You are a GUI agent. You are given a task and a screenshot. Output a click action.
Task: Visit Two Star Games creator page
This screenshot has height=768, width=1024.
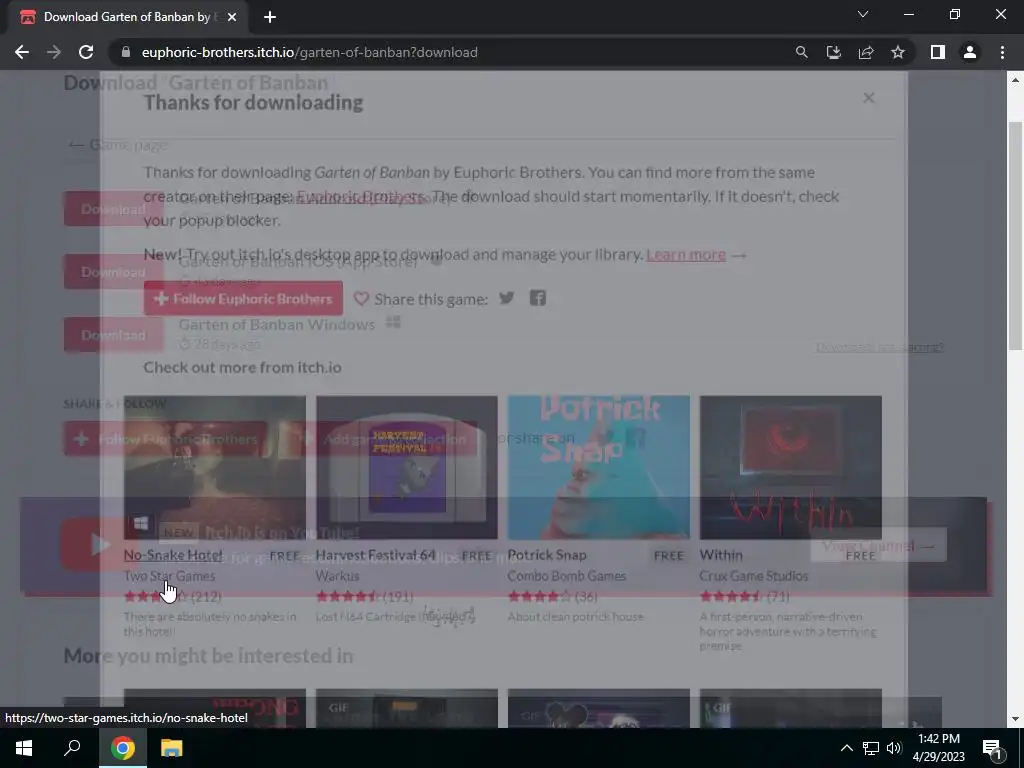pyautogui.click(x=169, y=576)
